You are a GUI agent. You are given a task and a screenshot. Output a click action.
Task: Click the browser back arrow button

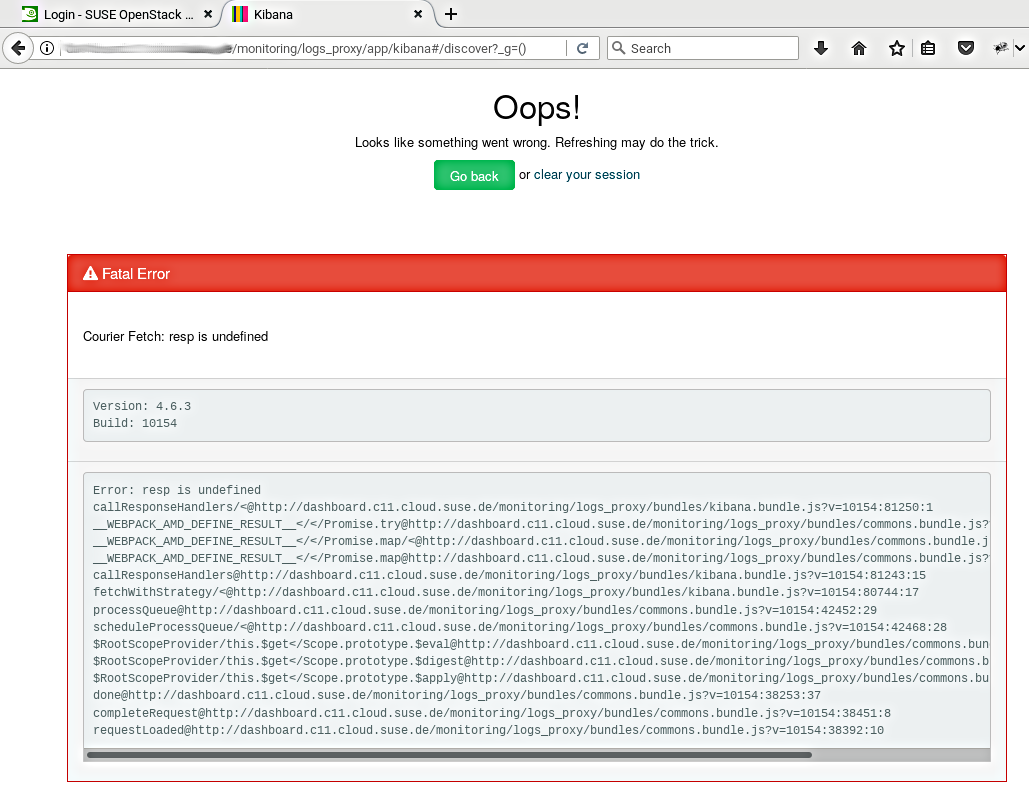17,48
